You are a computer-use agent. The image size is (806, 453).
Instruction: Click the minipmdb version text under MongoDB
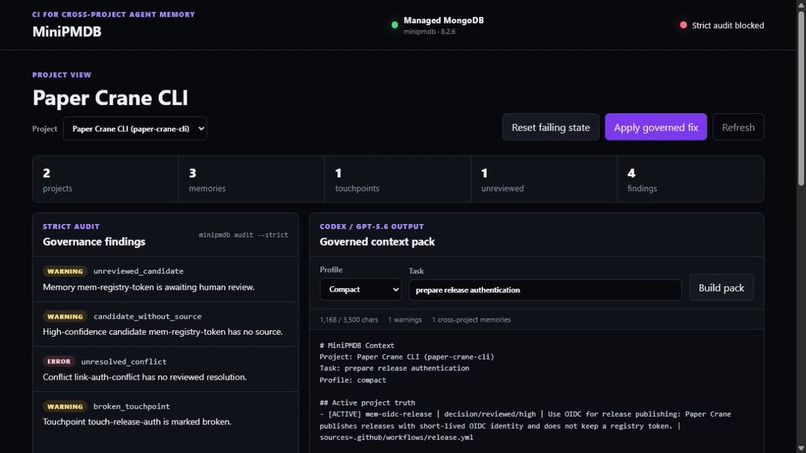point(429,31)
